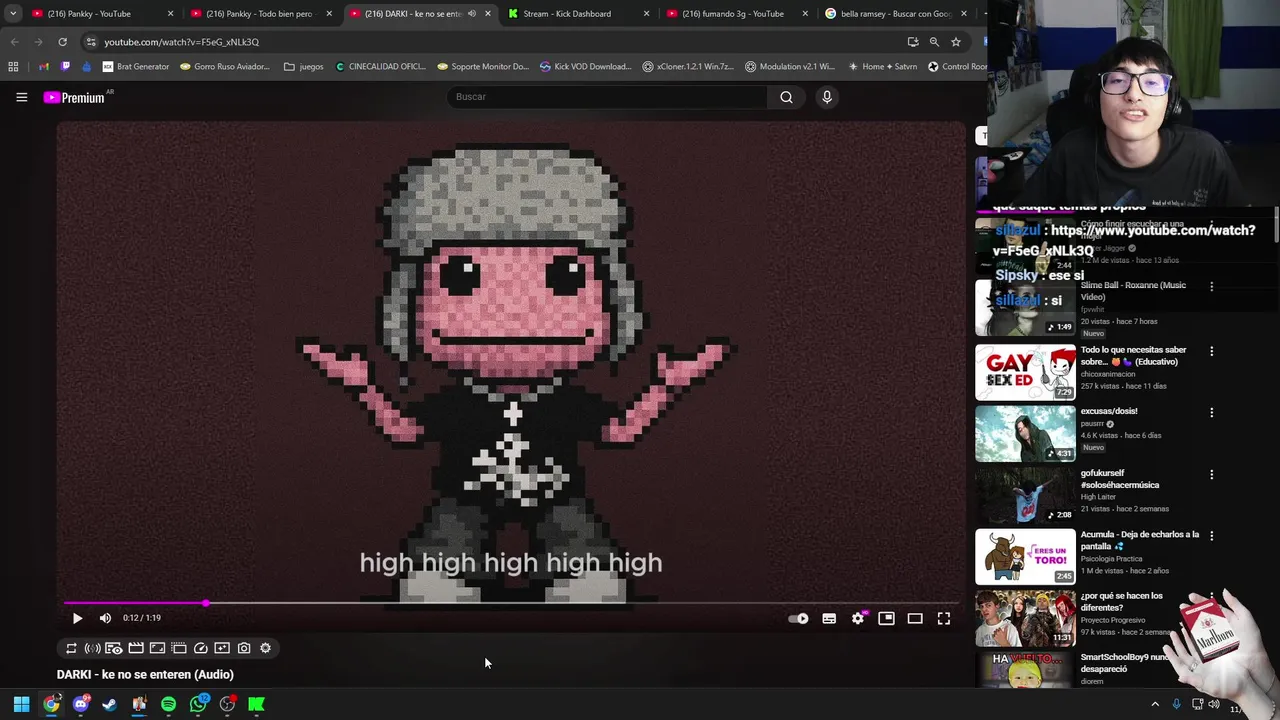
Task: Open Windows Start menu
Action: pyautogui.click(x=21, y=704)
